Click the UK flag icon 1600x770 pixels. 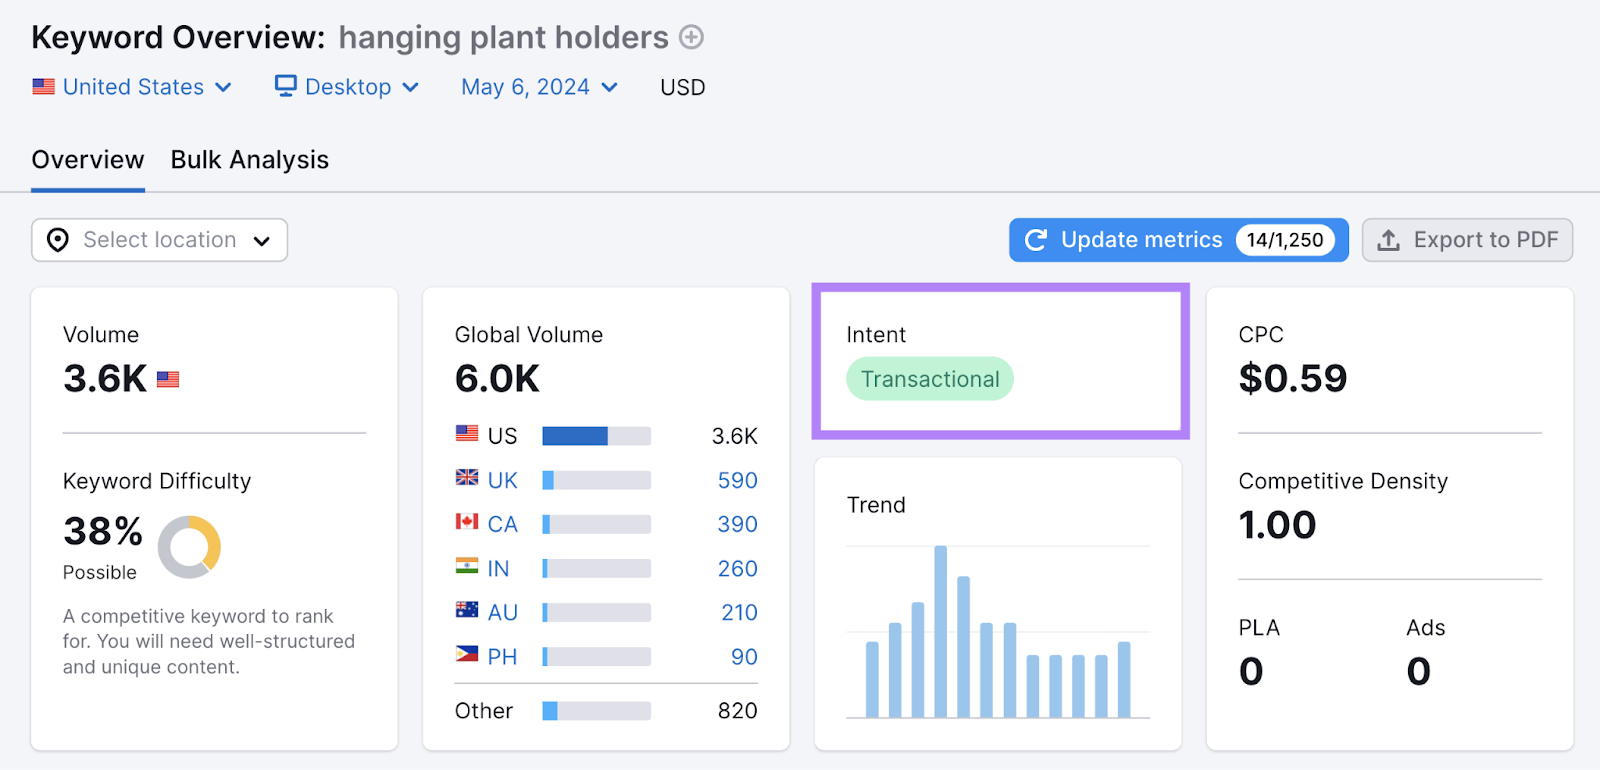tap(466, 480)
